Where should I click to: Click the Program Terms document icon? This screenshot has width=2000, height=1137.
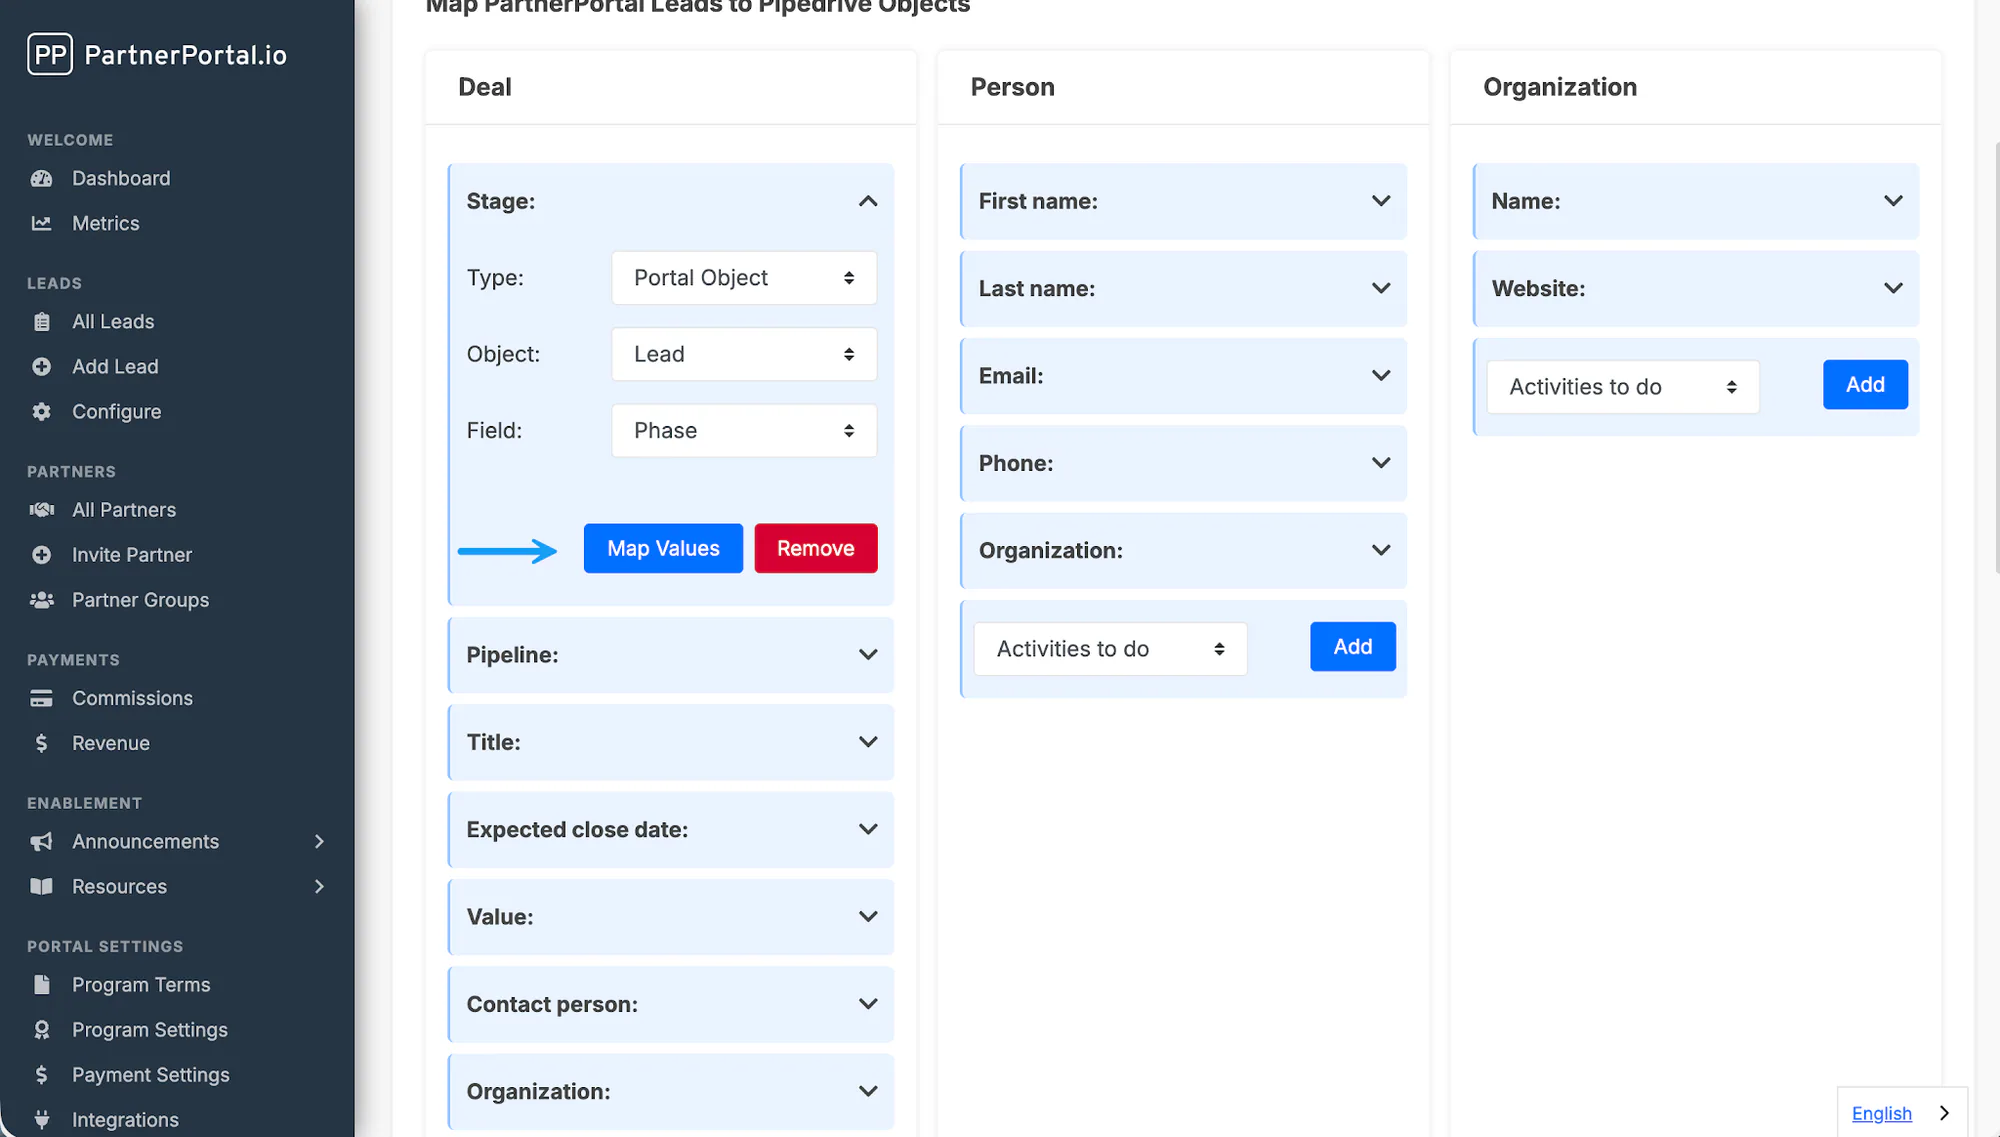coord(41,984)
